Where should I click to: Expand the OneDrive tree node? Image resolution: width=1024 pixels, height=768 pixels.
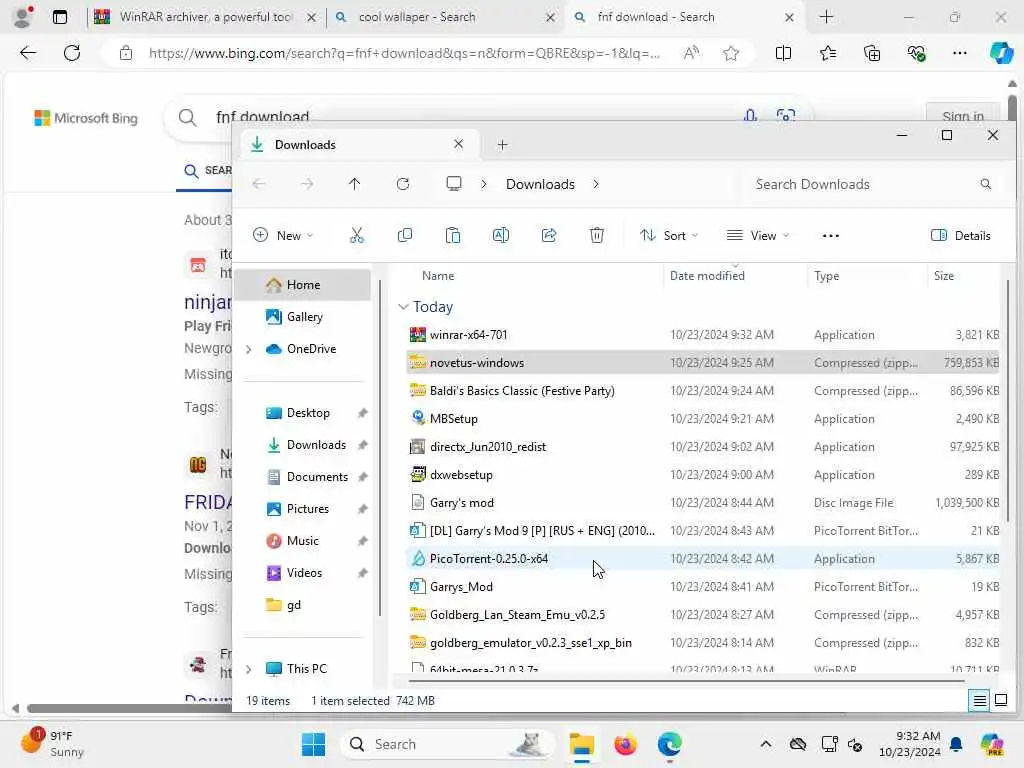coord(249,349)
